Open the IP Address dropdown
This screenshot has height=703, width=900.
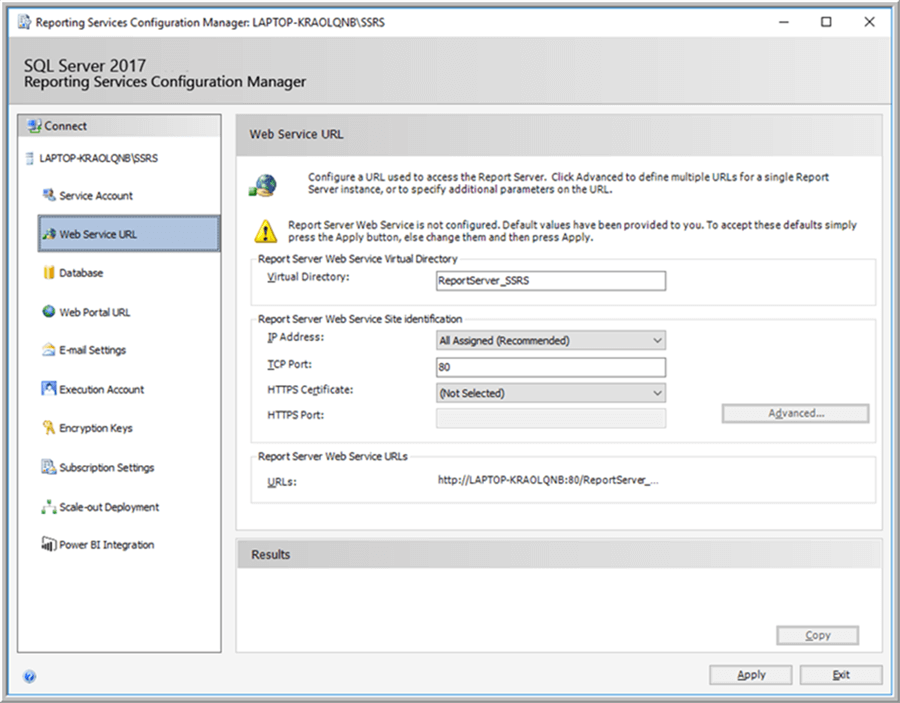click(x=551, y=340)
